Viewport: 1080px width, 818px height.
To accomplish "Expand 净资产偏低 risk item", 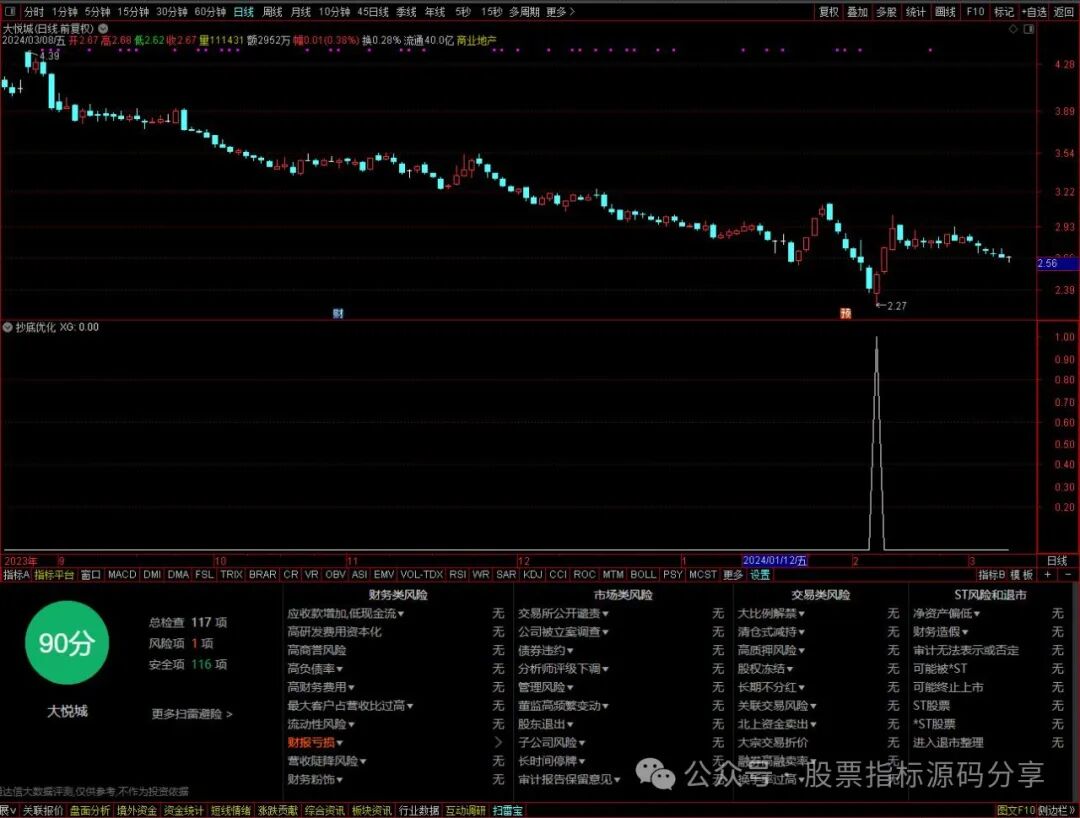I will [947, 613].
